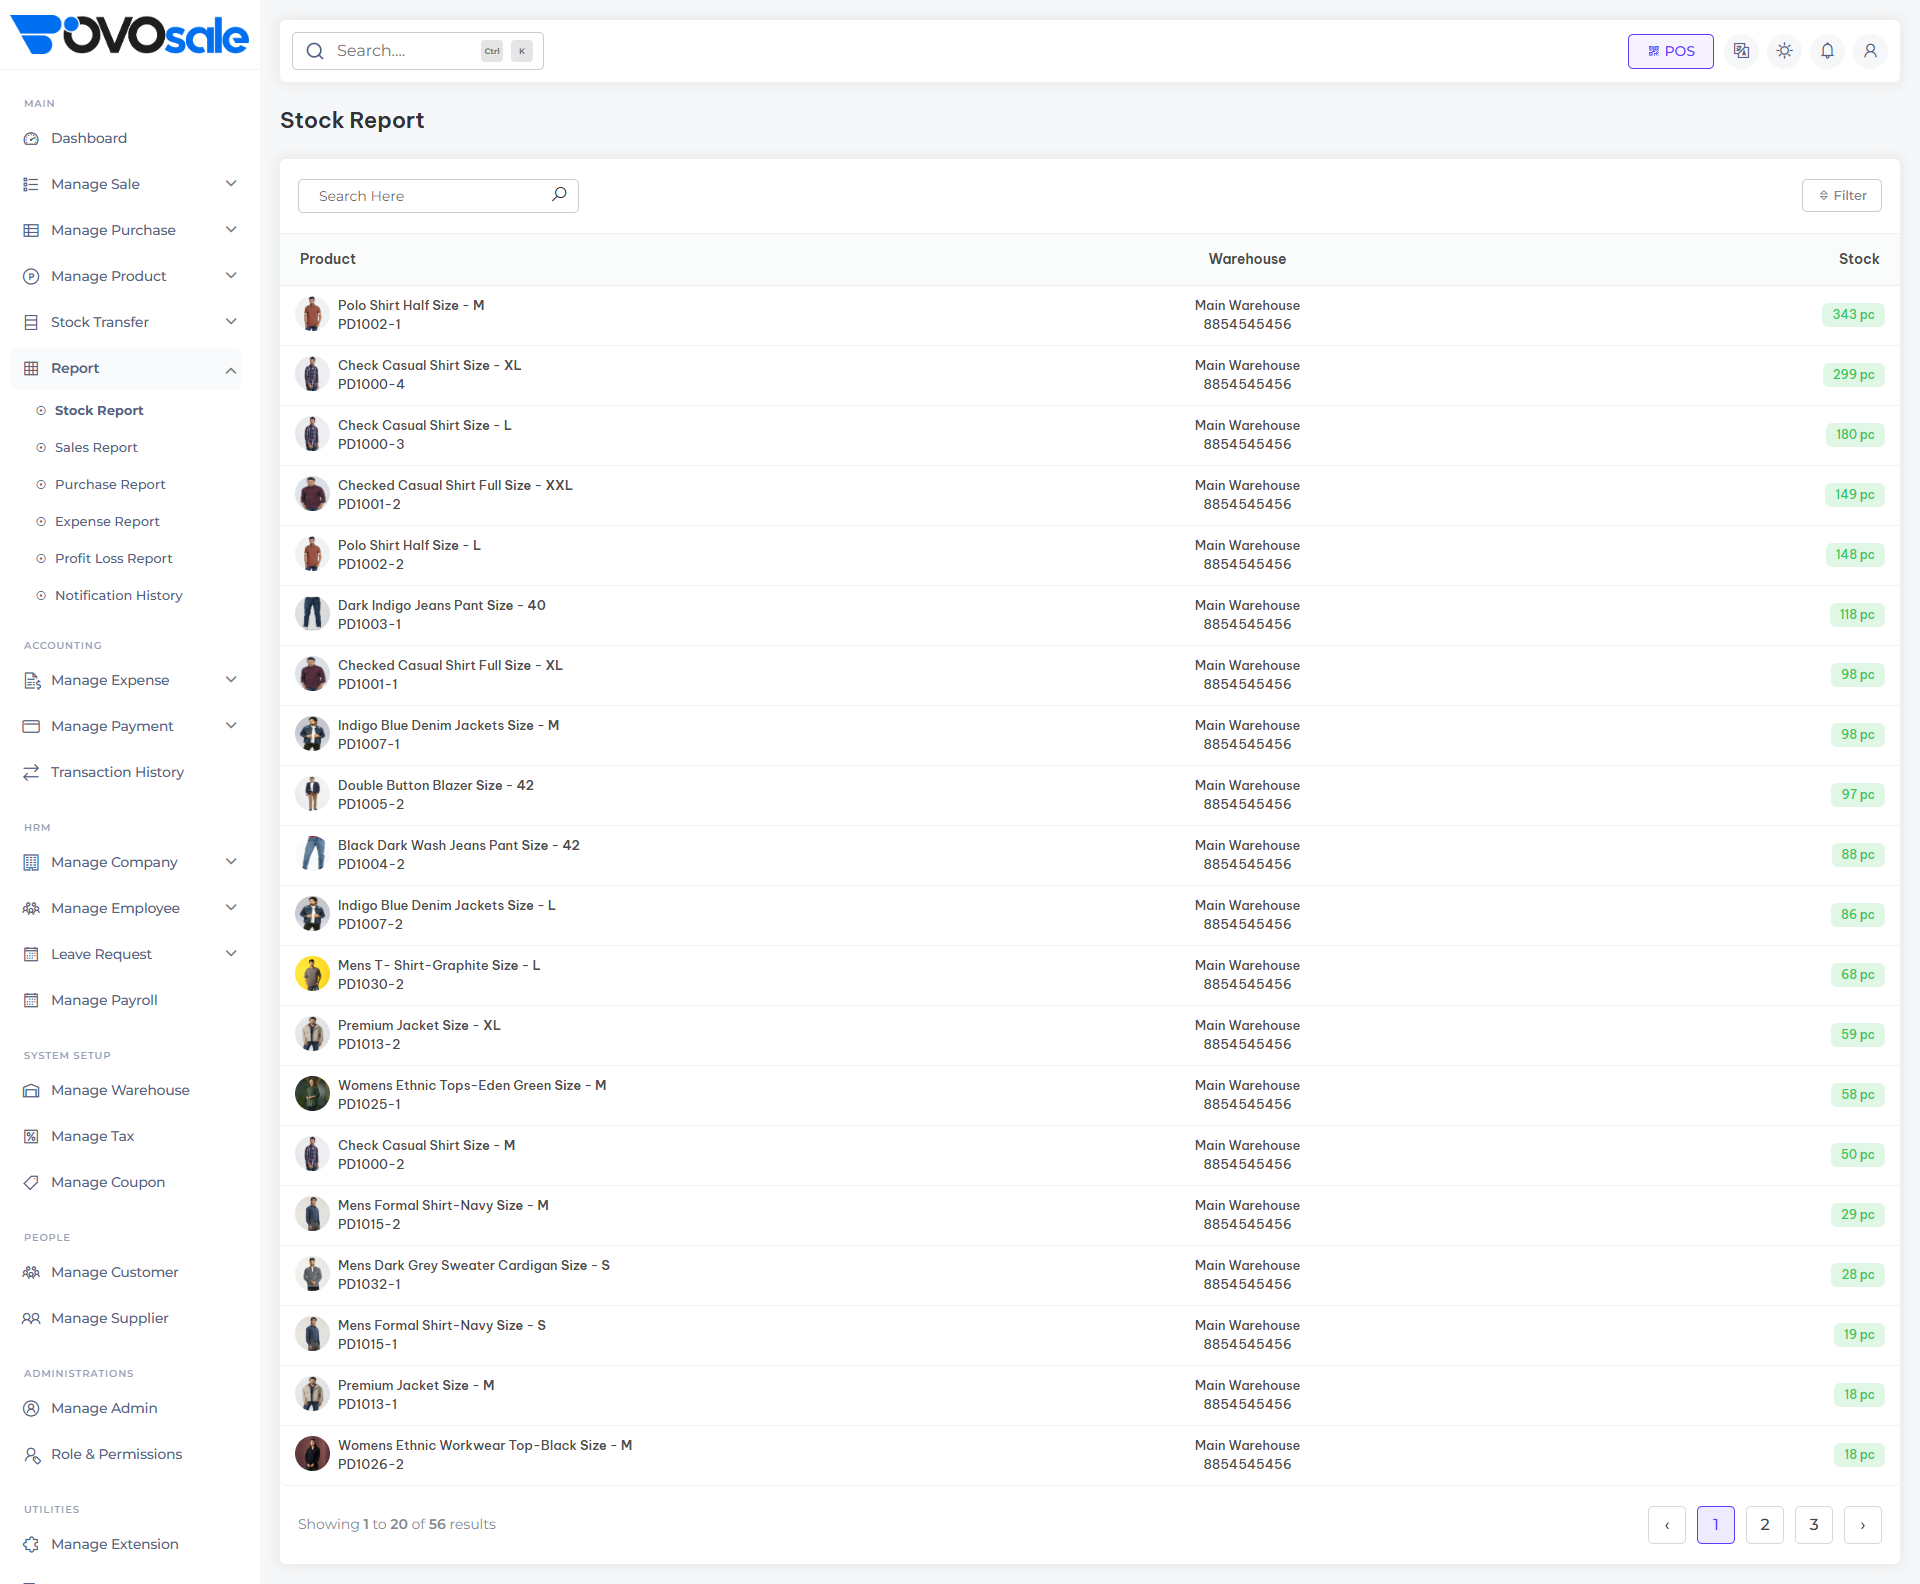
Task: Click the Manage Extension puzzle icon
Action: coord(31,1544)
